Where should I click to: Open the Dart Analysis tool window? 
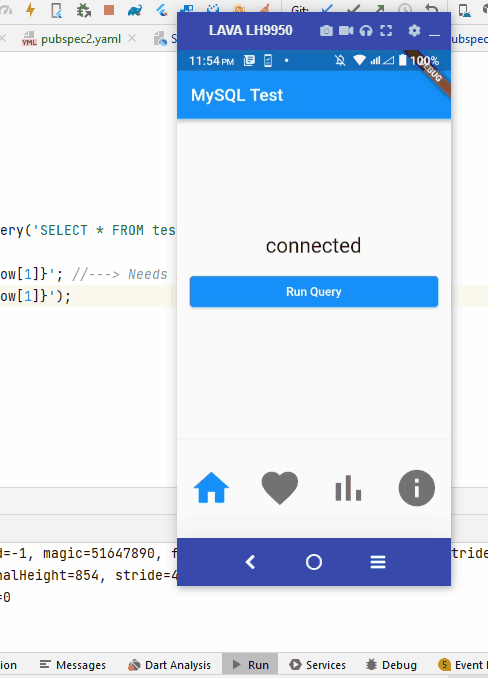[x=169, y=665]
